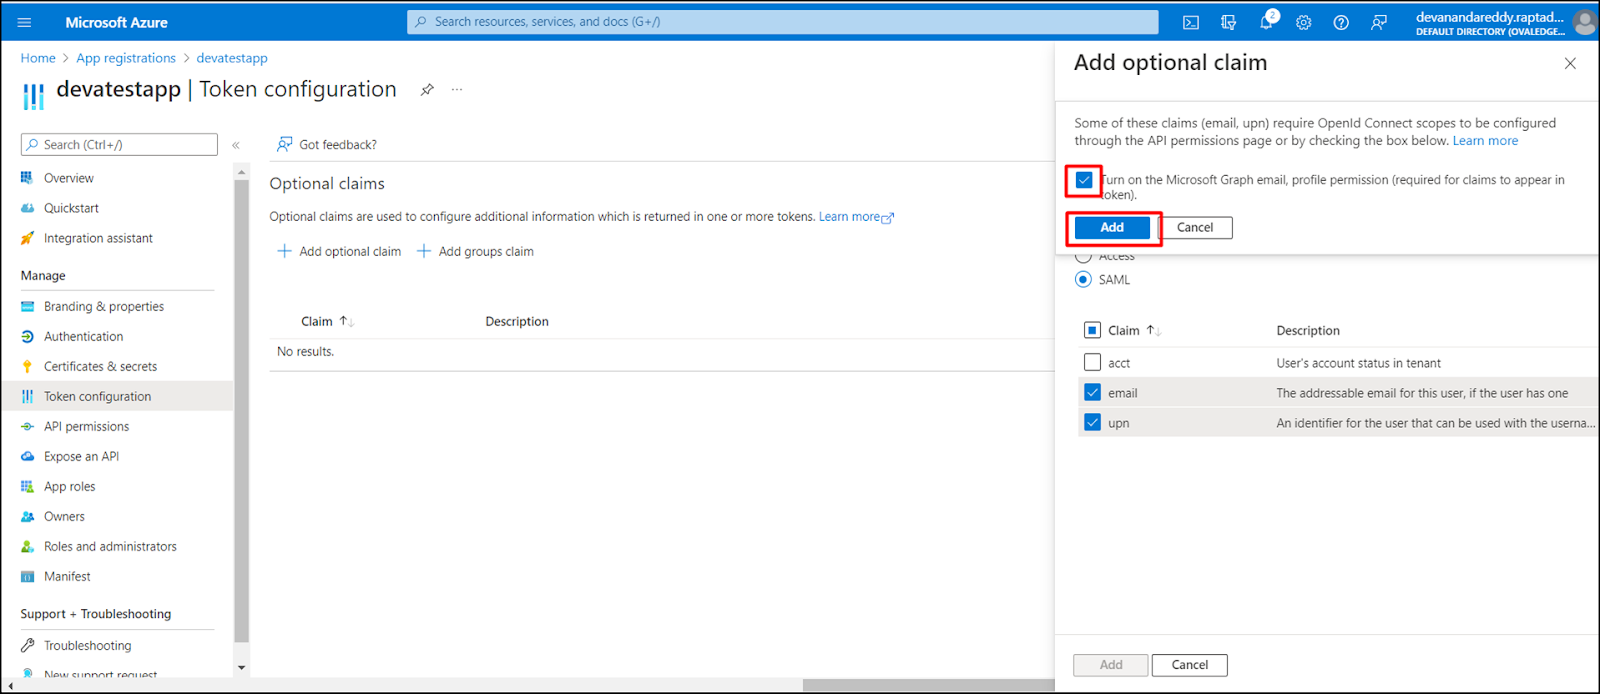Click the Microsoft Azure logo text
This screenshot has width=1600, height=694.
116,22
